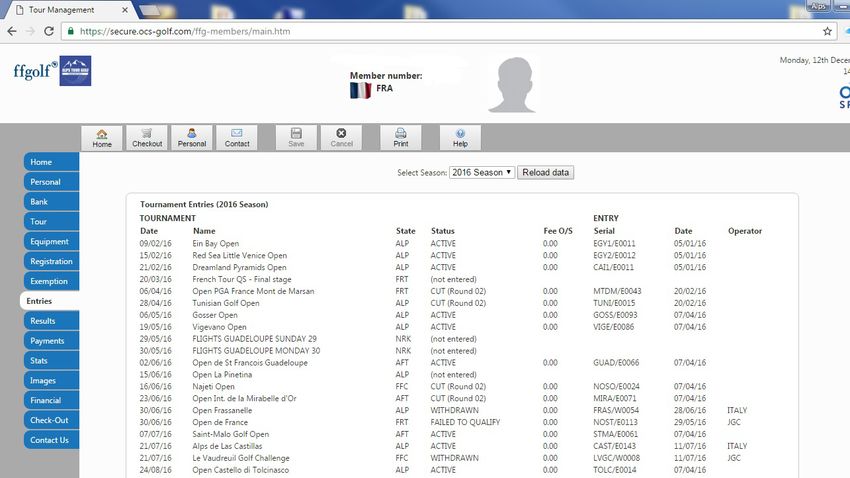Click the ffgolf logo

click(x=35, y=70)
